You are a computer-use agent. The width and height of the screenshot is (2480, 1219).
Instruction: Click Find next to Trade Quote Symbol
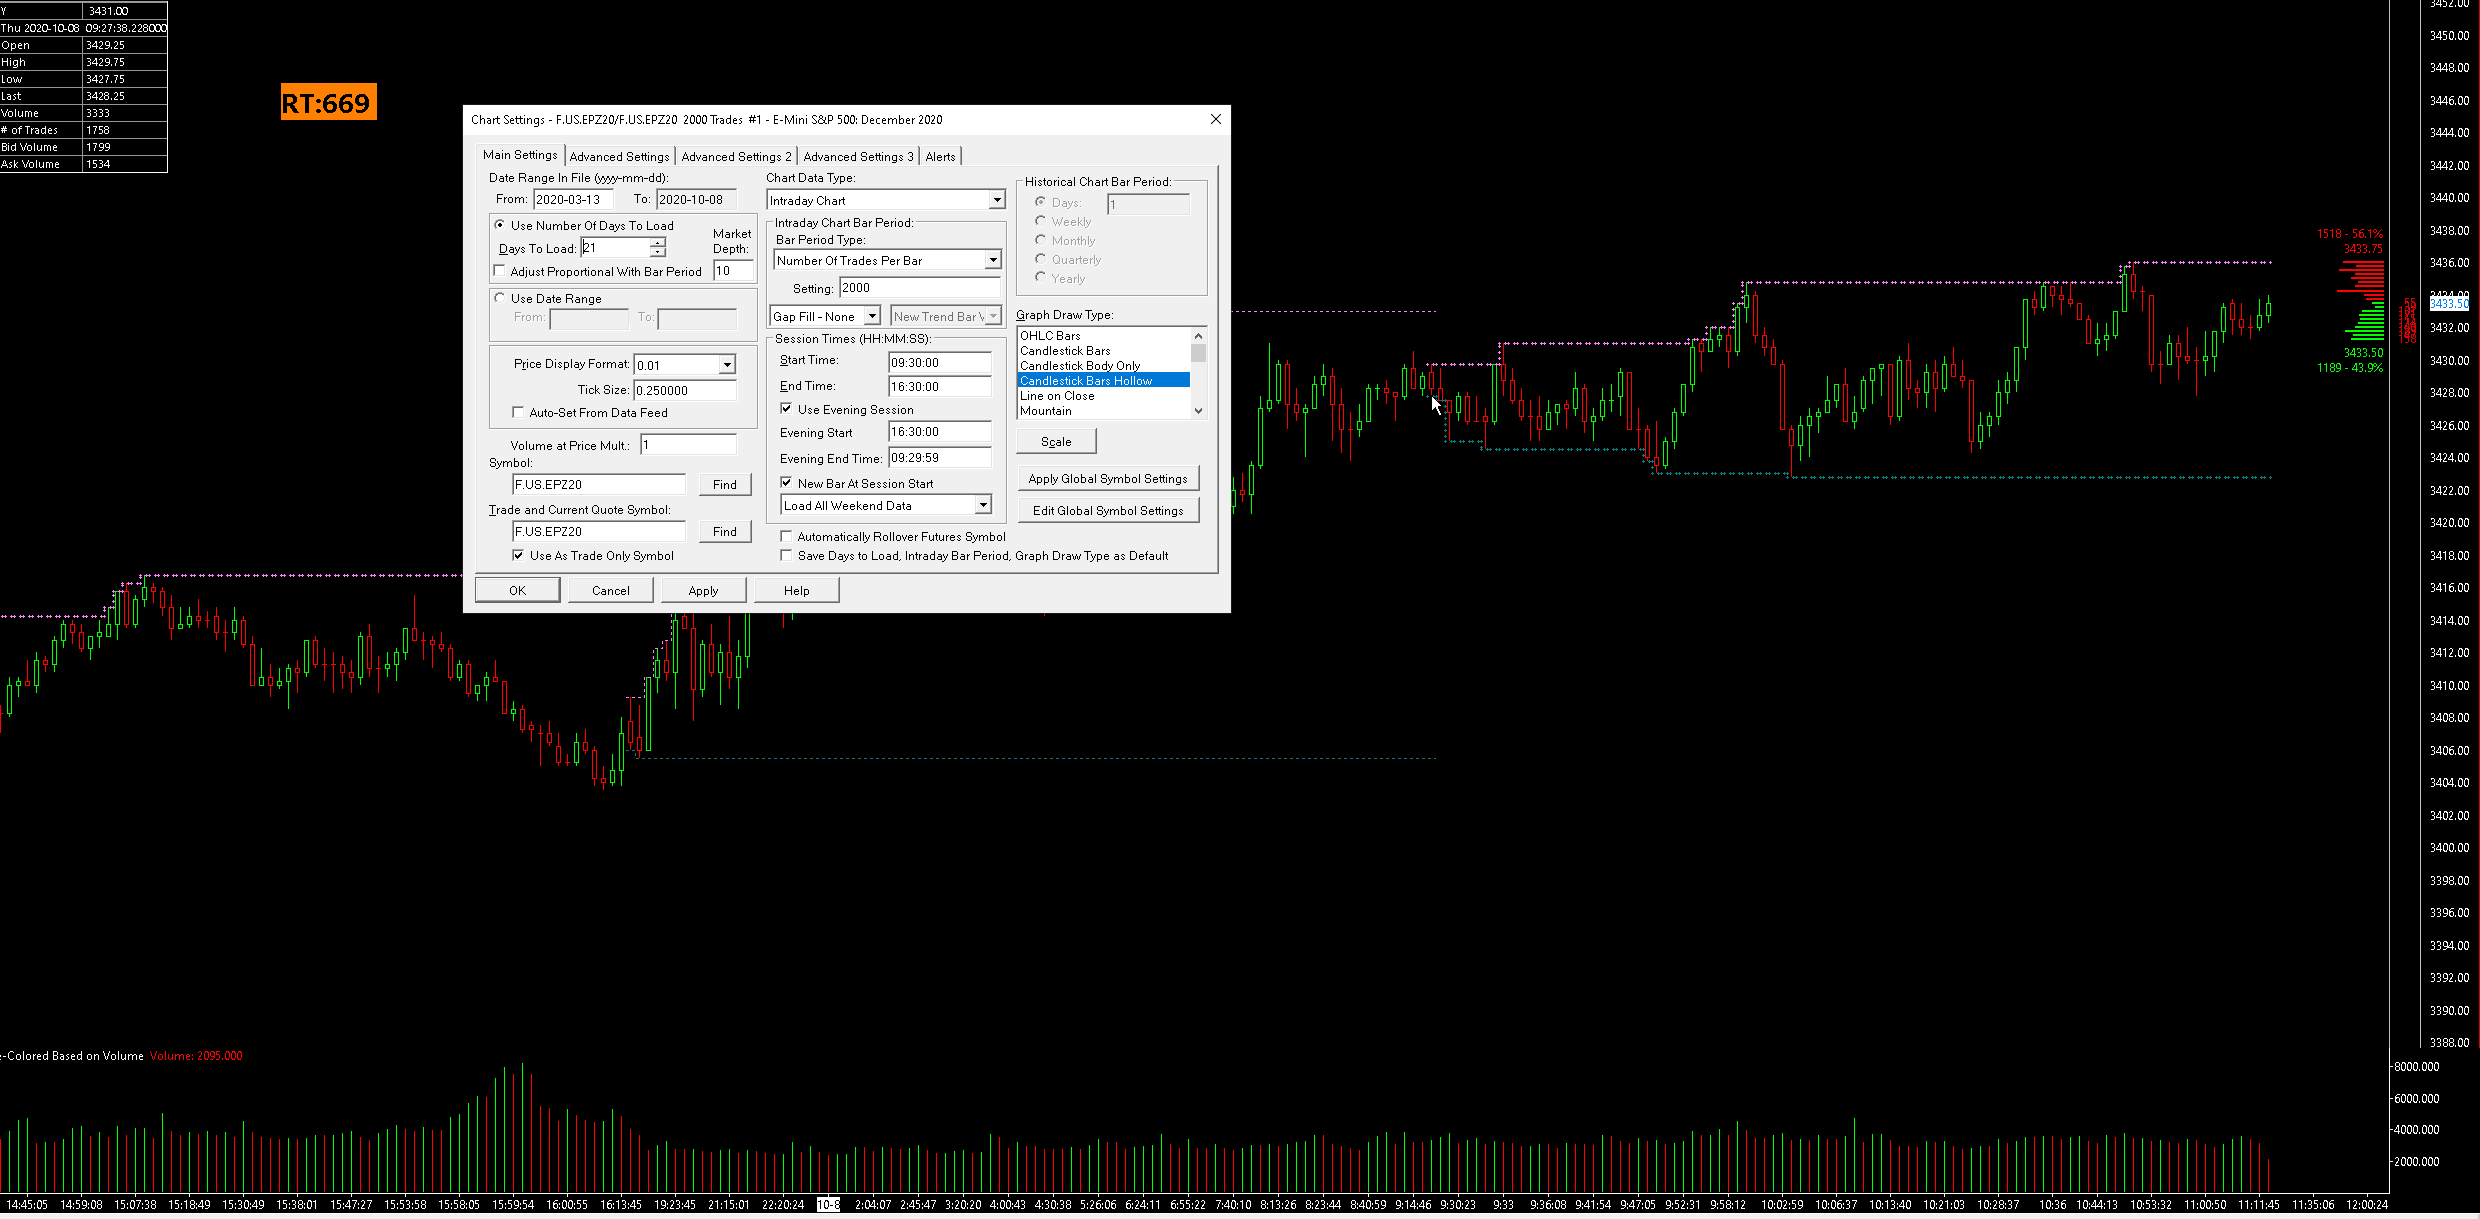click(x=725, y=531)
